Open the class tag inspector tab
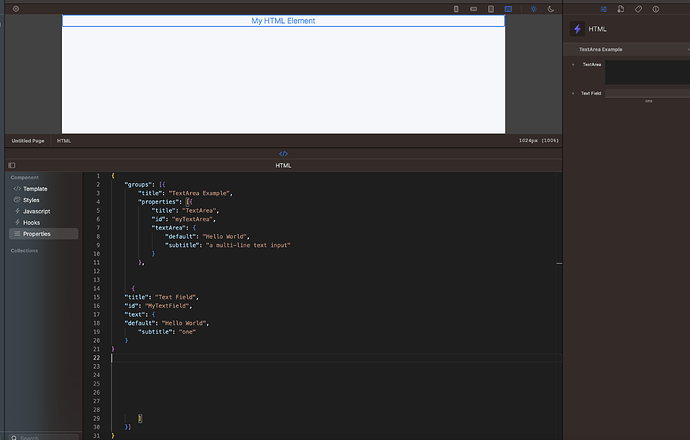The width and height of the screenshot is (690, 440). tap(638, 9)
